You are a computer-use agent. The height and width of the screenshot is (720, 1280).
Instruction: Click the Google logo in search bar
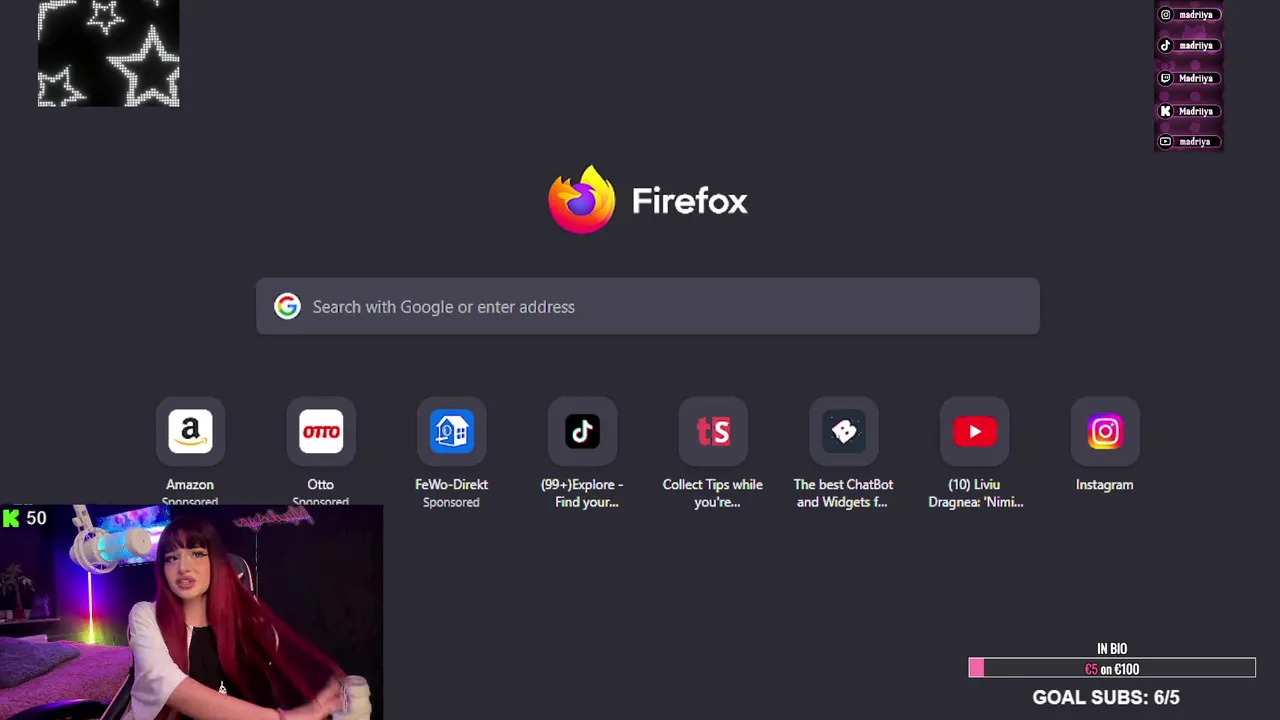coord(287,306)
